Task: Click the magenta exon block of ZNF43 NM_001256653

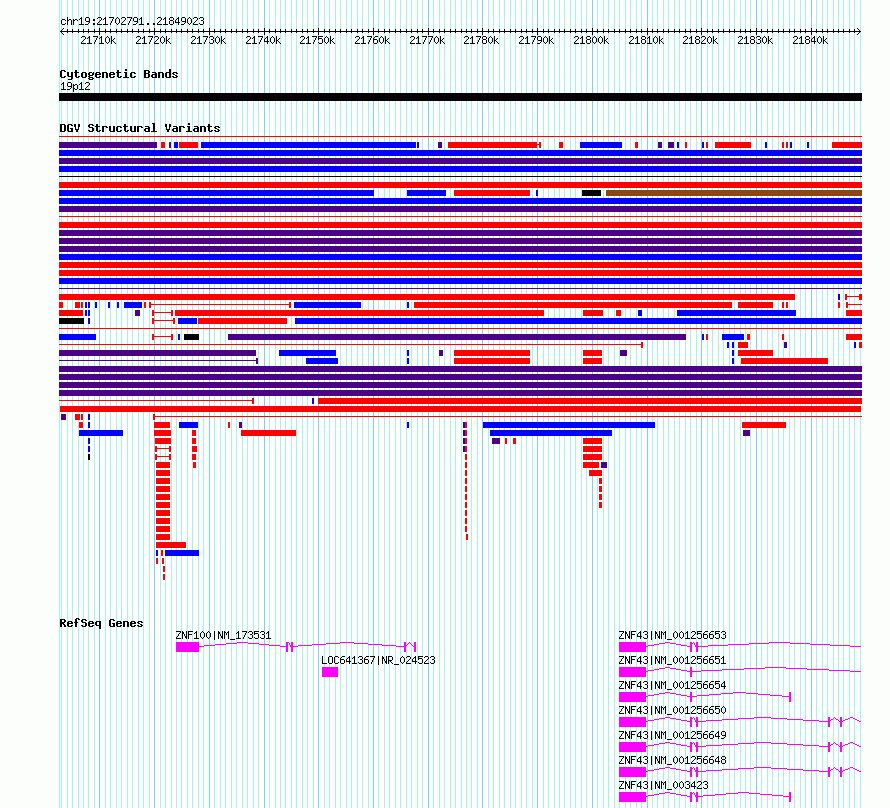Action: pos(632,647)
